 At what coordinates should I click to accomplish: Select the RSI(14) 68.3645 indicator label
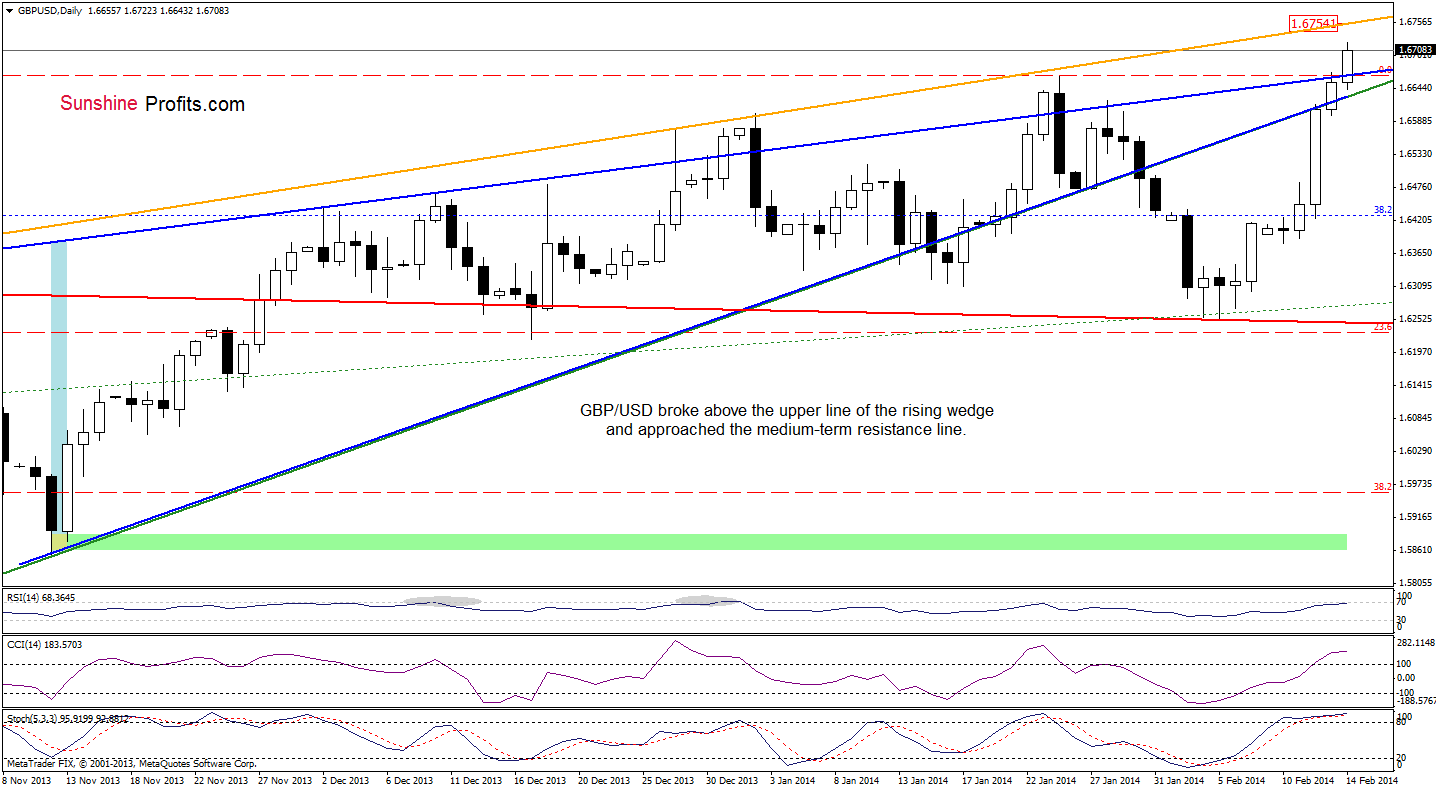[39, 597]
